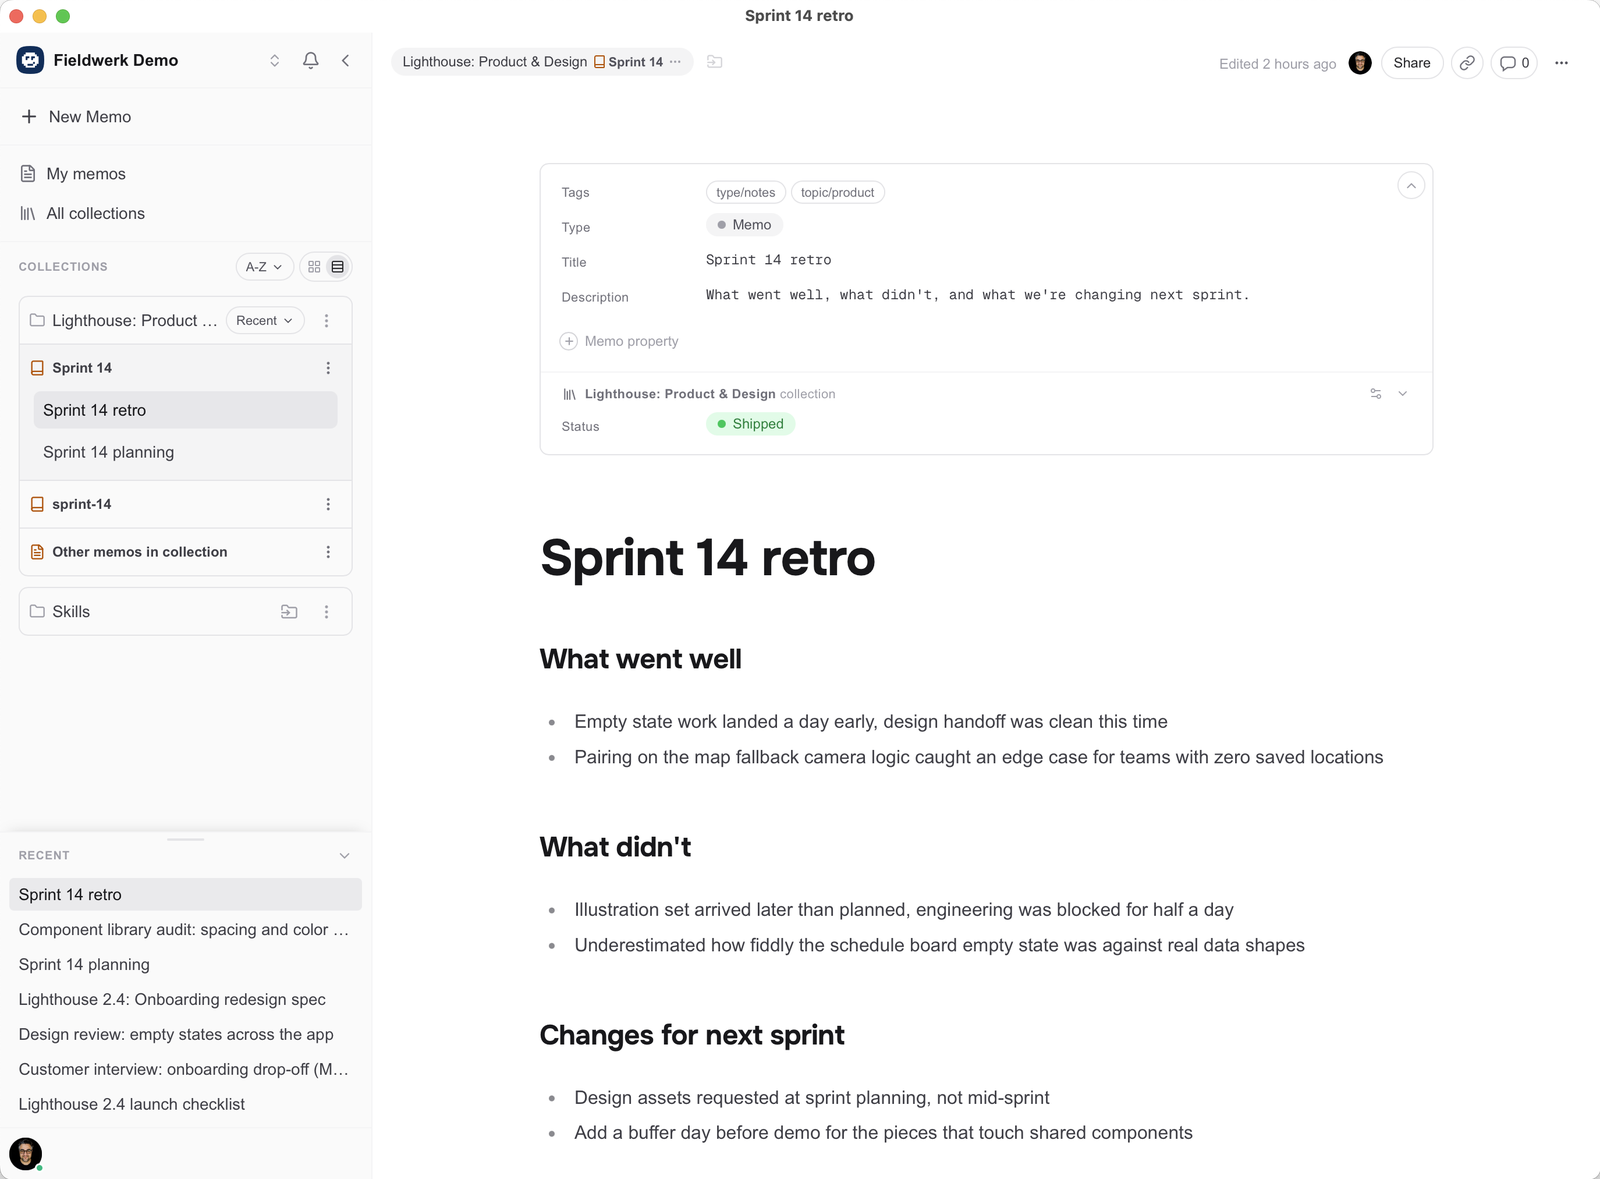Switch collections to grid view
Screen dimensions: 1600x1179
tap(315, 267)
